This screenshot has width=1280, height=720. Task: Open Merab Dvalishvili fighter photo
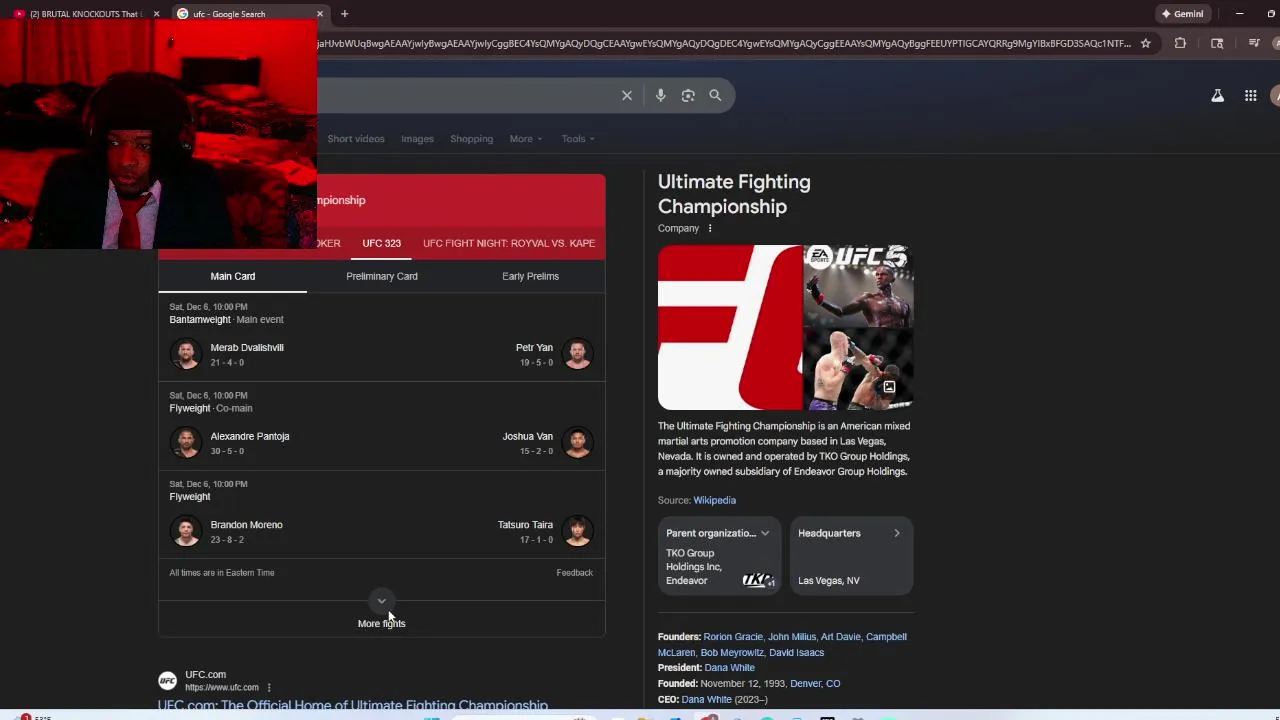(x=185, y=354)
